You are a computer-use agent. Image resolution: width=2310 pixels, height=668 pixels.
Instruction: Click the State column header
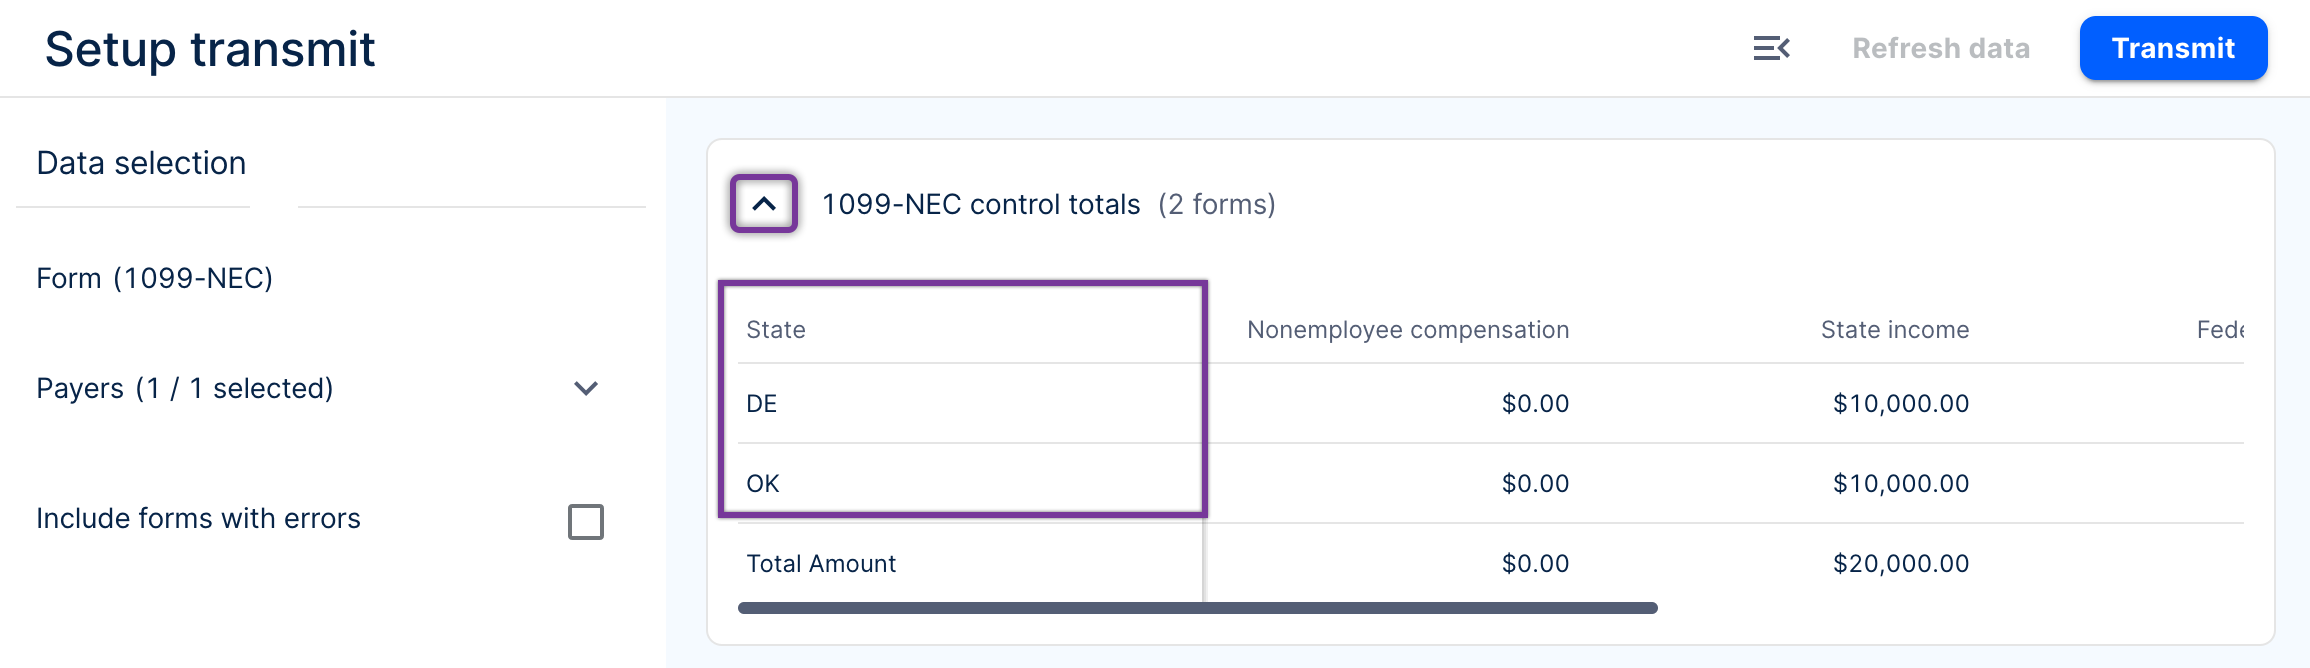776,329
